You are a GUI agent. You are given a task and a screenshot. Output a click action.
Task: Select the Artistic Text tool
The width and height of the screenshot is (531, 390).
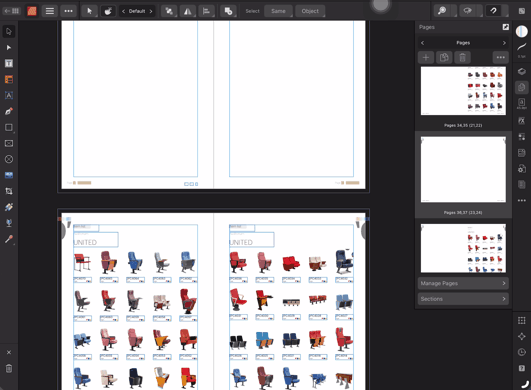[9, 95]
